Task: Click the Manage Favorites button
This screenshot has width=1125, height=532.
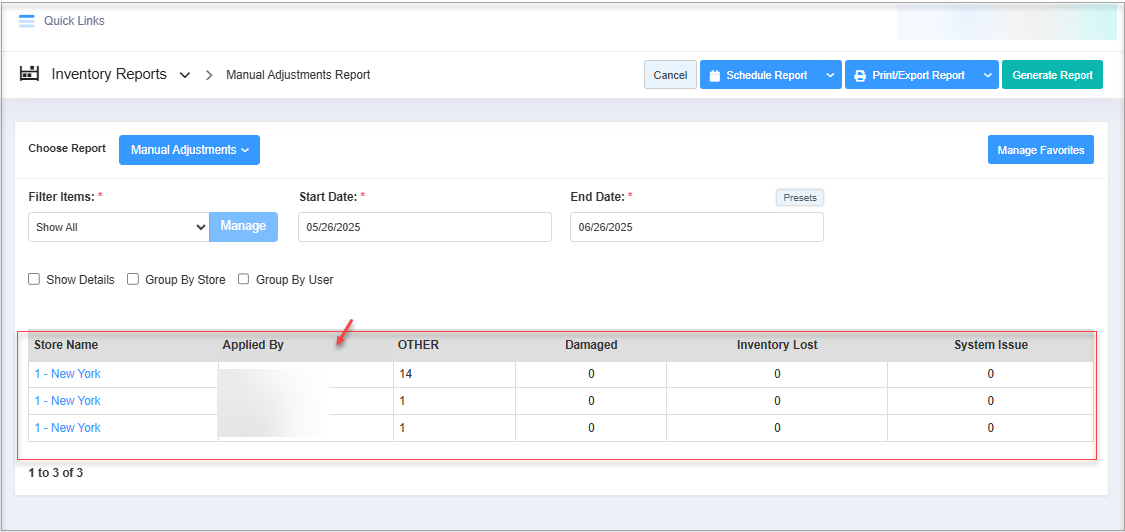Action: pyautogui.click(x=1040, y=150)
